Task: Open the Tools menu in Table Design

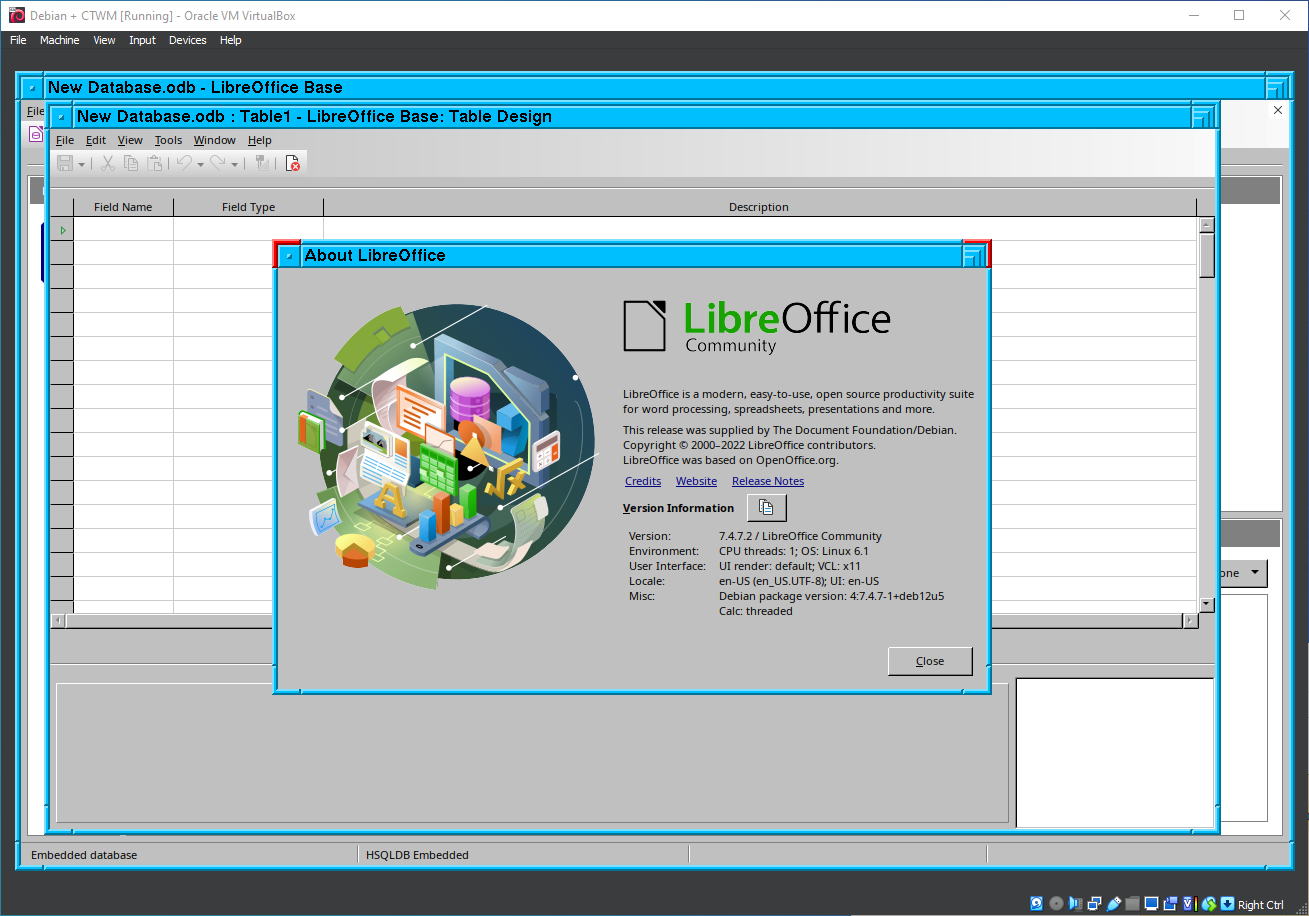Action: (x=168, y=140)
